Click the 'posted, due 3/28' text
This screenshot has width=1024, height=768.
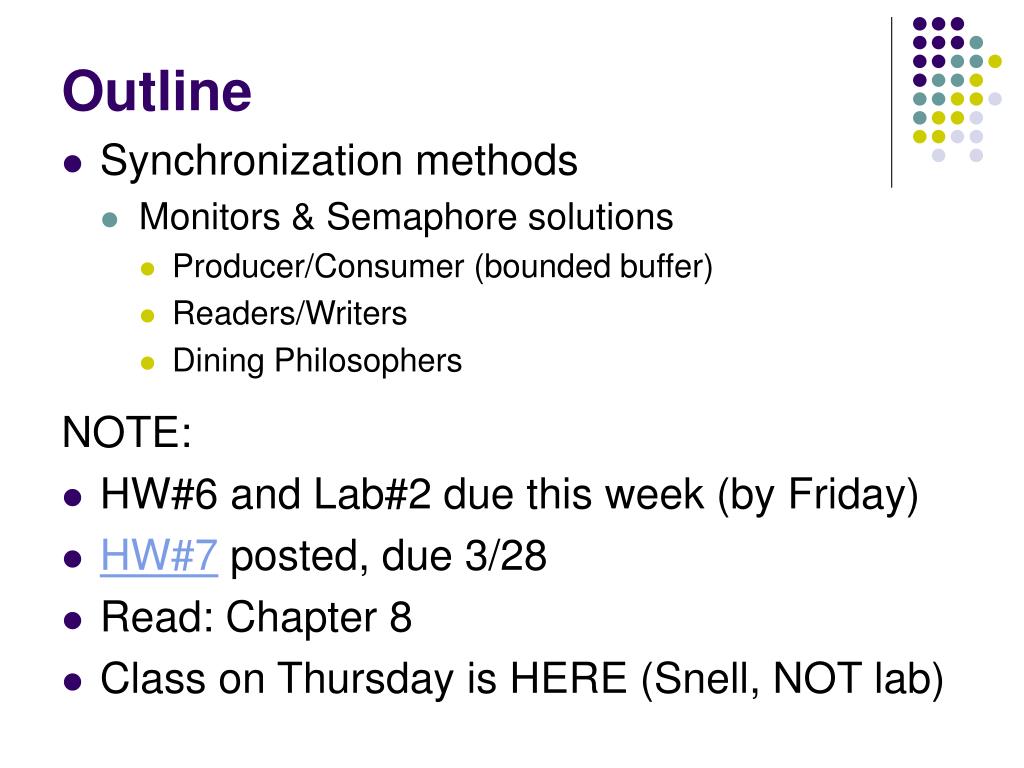click(x=389, y=556)
